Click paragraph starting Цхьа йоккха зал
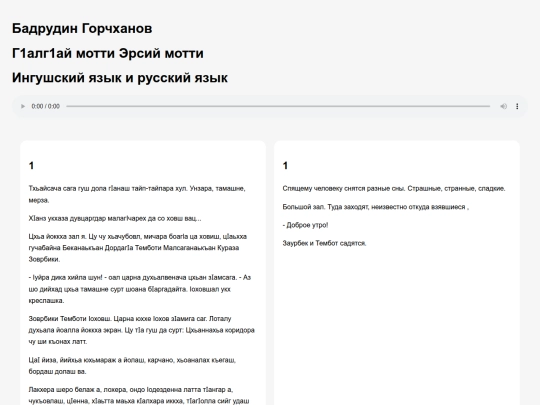 point(138,248)
